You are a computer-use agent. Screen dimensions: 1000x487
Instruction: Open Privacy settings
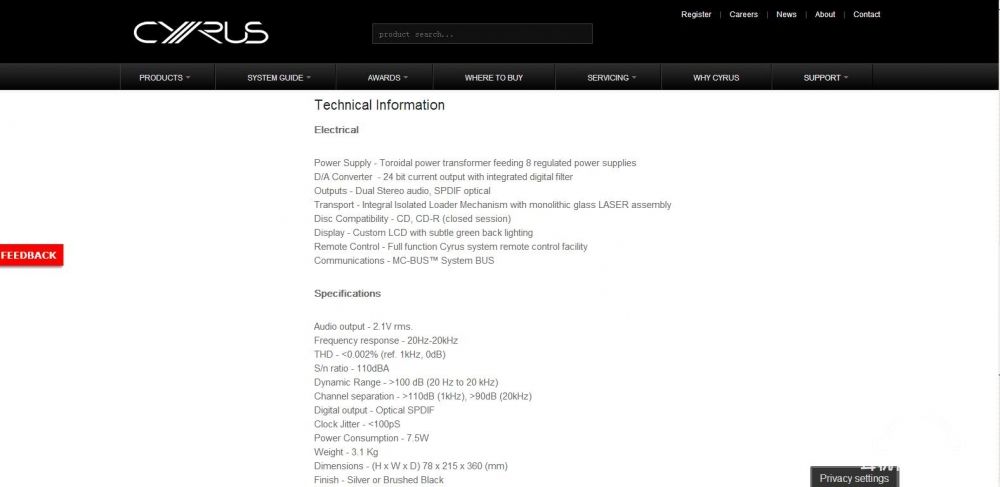(x=854, y=477)
